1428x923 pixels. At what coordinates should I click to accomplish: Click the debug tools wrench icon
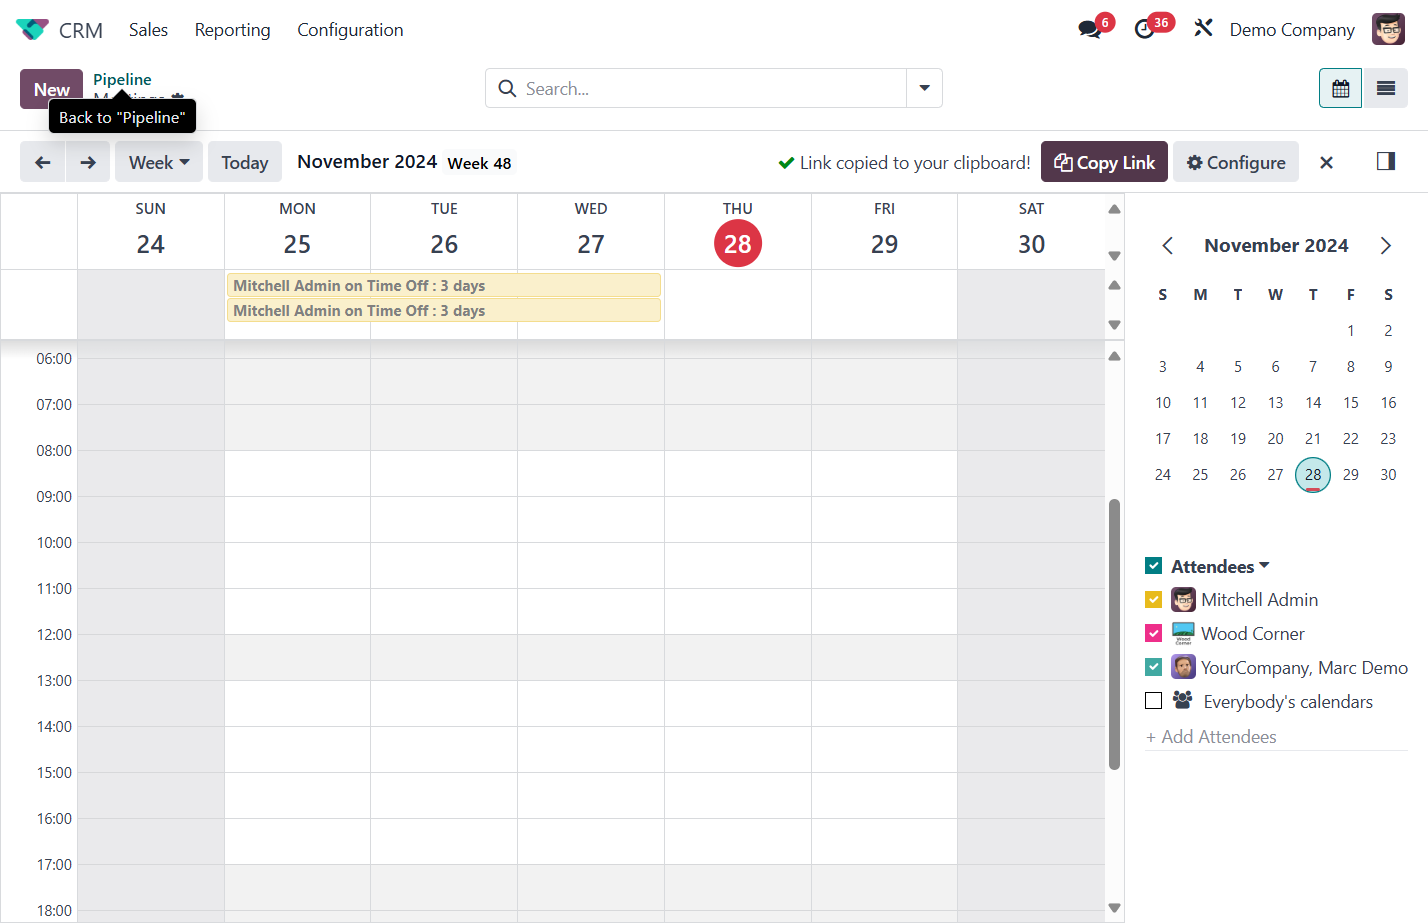(x=1203, y=29)
